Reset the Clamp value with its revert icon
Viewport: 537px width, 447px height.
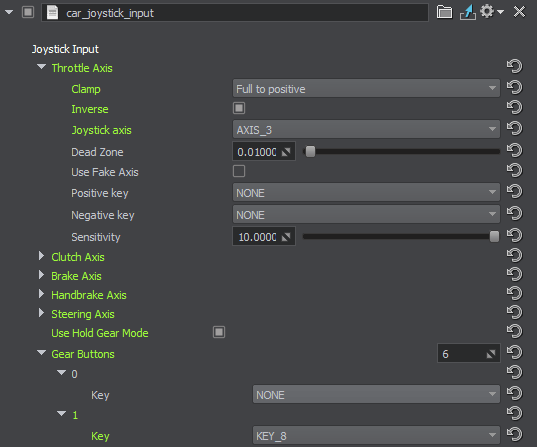click(514, 88)
